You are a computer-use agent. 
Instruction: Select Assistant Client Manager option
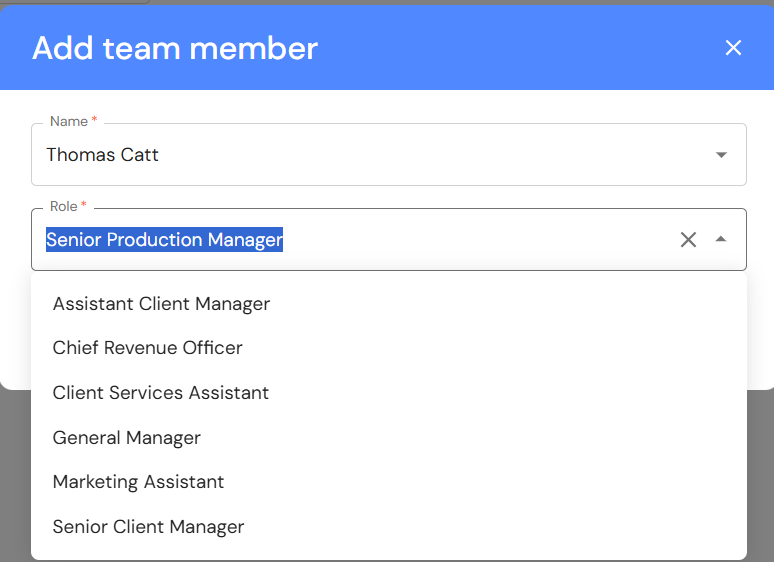[161, 304]
